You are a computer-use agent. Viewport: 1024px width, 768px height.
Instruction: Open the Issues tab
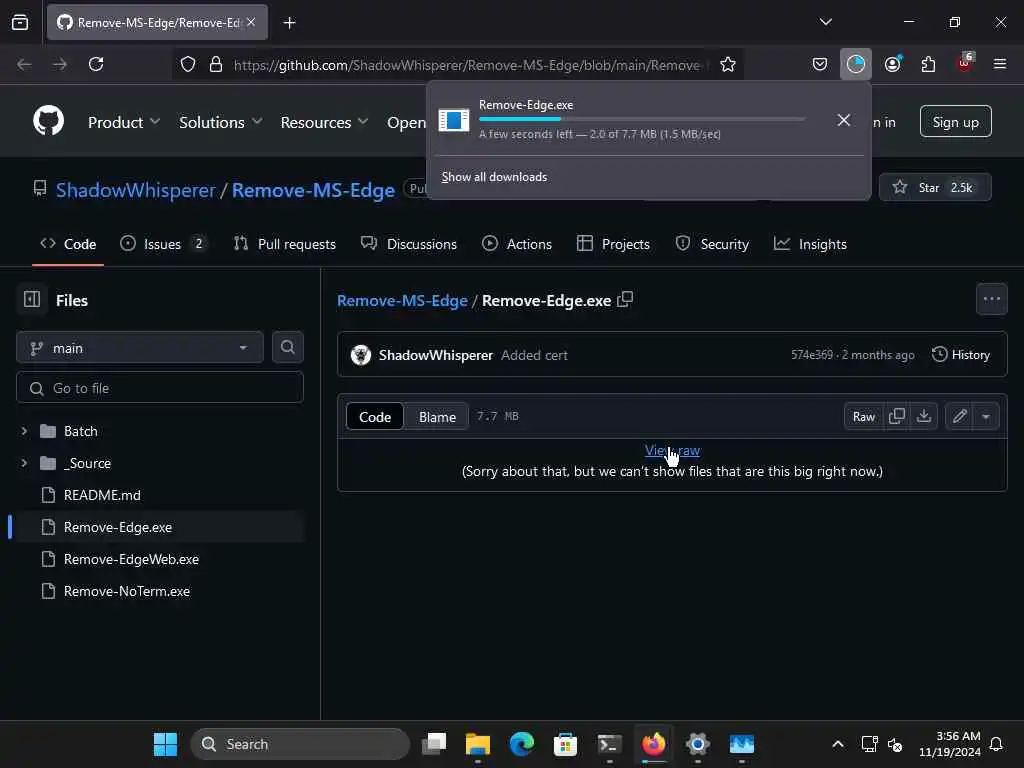tap(164, 244)
